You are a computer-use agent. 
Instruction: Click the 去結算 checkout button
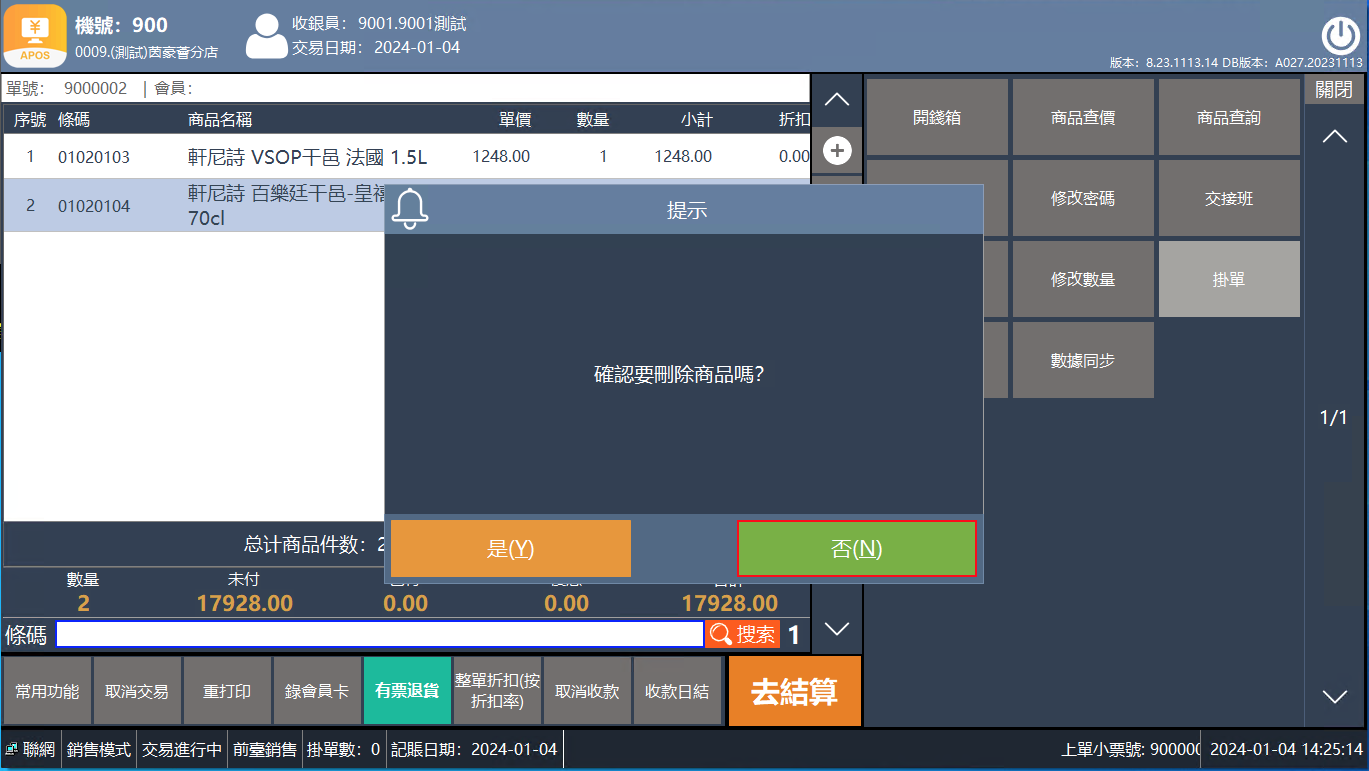(x=795, y=691)
